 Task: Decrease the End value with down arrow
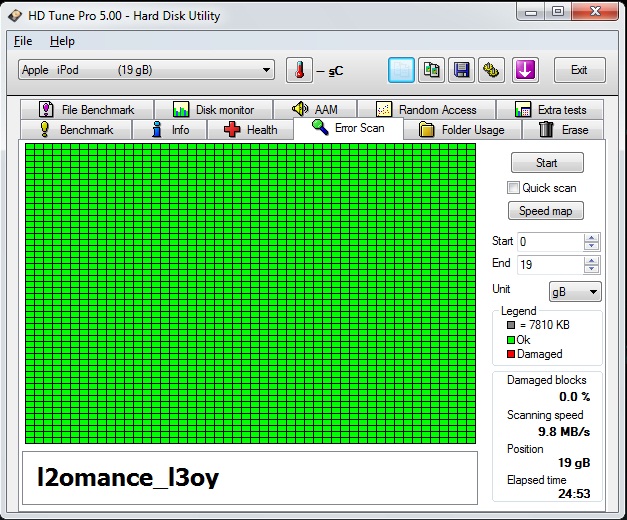[x=592, y=270]
